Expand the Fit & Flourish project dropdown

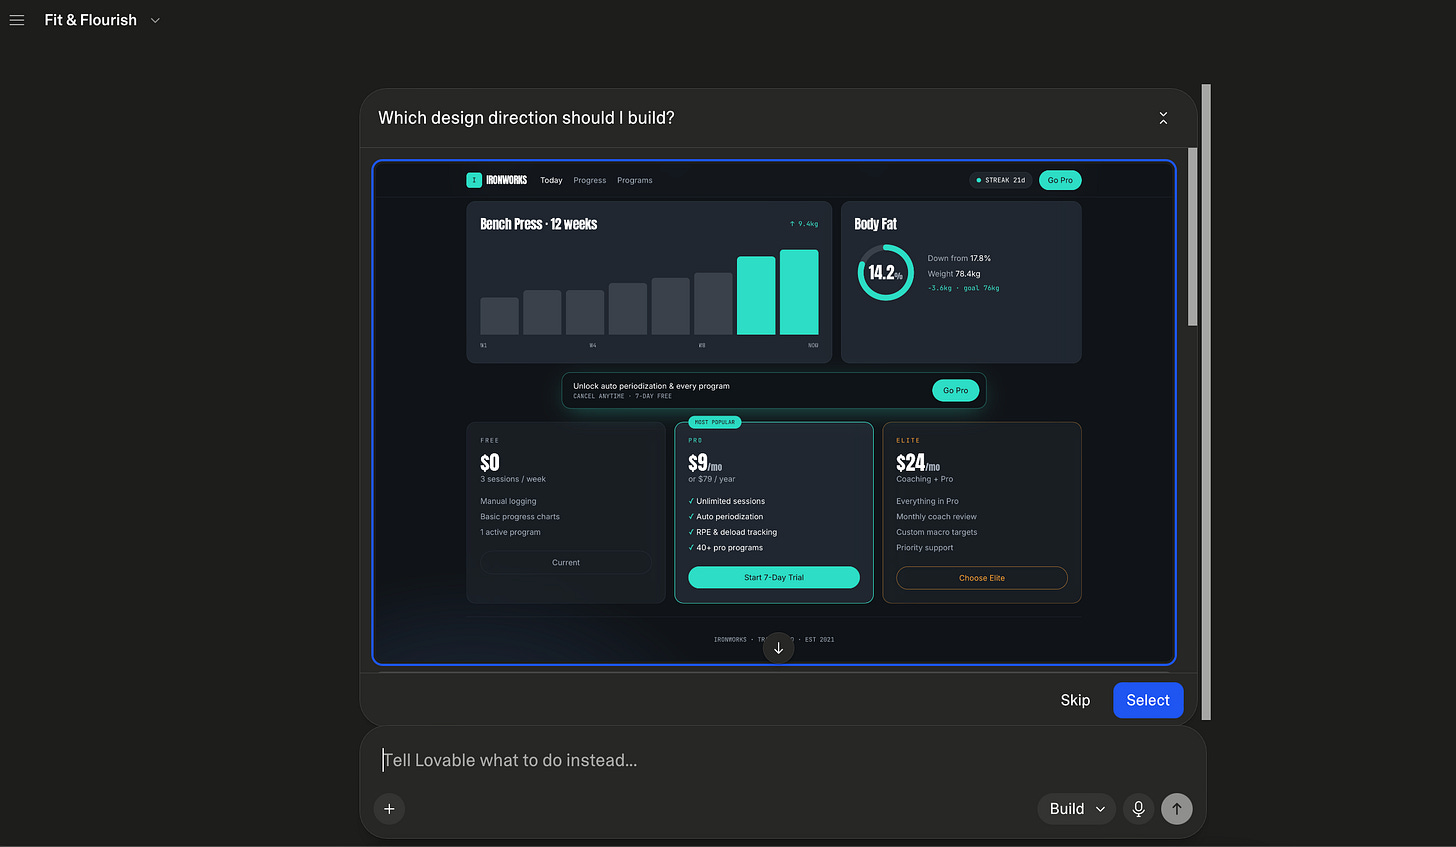[155, 20]
